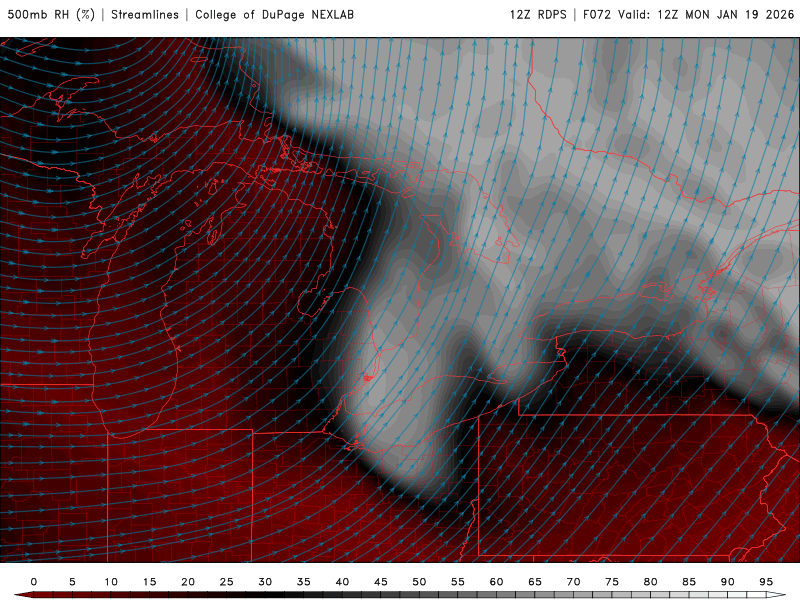This screenshot has height=600, width=800.
Task: Click the '85' colorbar label
Action: pos(689,582)
